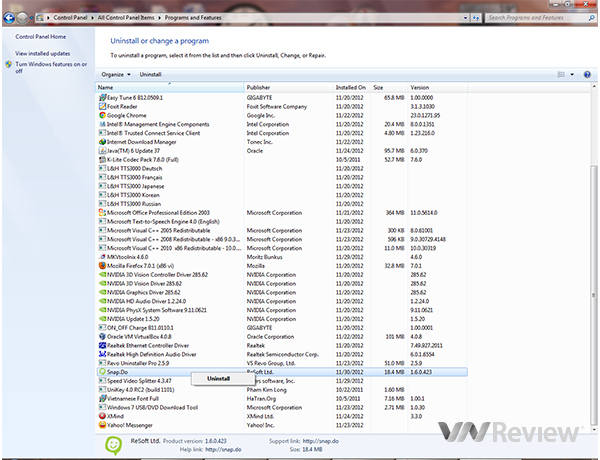Image resolution: width=600 pixels, height=460 pixels.
Task: Click the scrollbar up arrow
Action: click(x=593, y=87)
